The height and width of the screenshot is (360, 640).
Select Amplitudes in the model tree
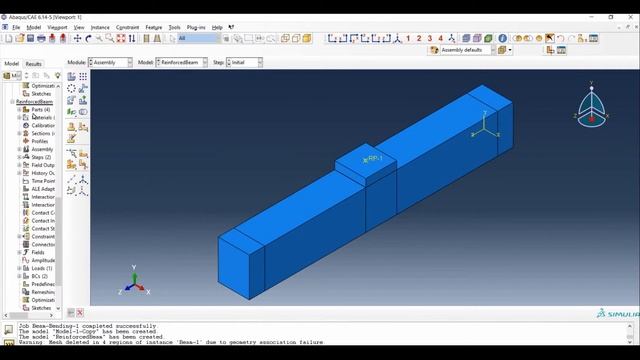click(x=43, y=260)
